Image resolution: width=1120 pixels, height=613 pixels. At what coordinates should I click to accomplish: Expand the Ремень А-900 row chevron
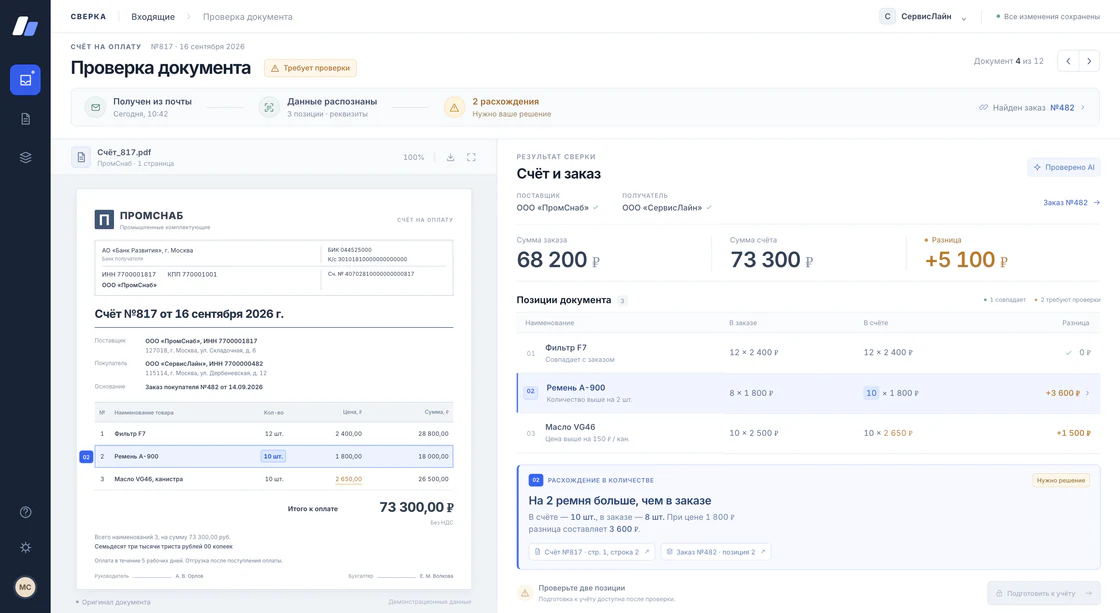click(1088, 393)
